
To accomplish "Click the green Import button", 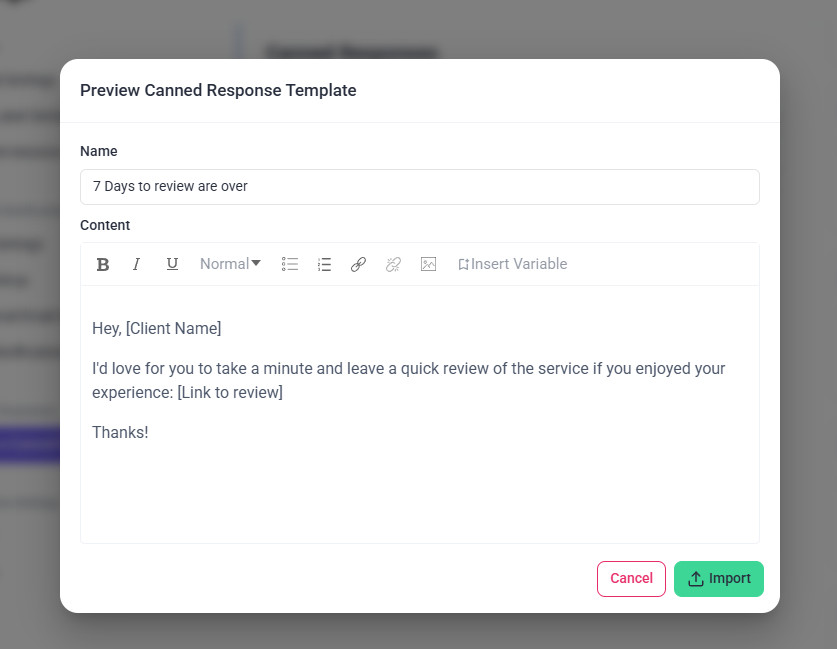I will click(x=718, y=579).
